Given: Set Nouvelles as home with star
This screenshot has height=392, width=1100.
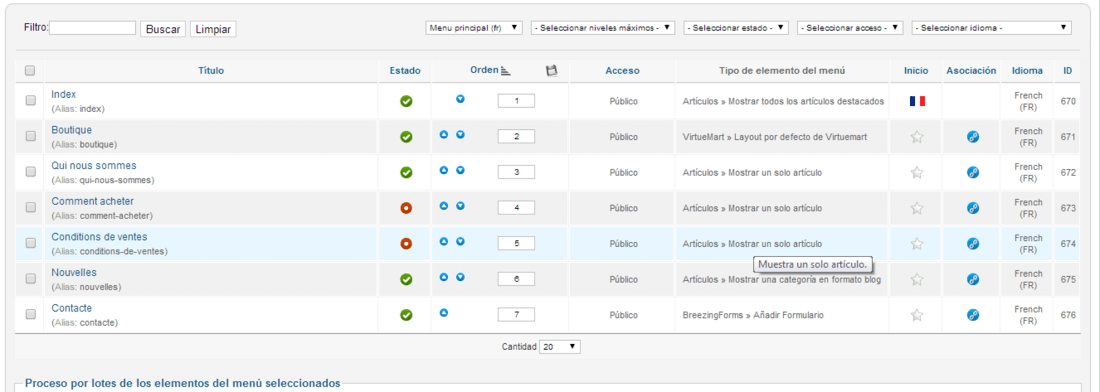Looking at the screenshot, I should (916, 279).
